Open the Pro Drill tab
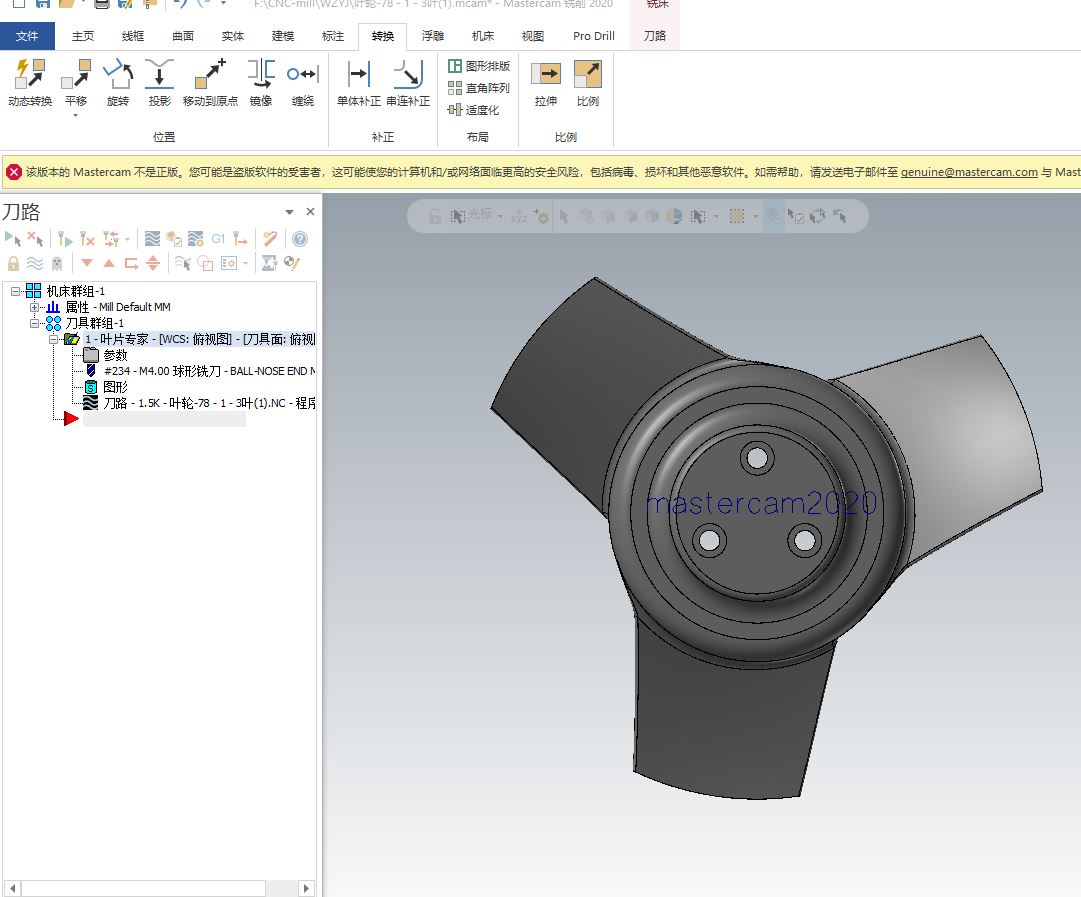The image size is (1081, 897). pyautogui.click(x=594, y=36)
